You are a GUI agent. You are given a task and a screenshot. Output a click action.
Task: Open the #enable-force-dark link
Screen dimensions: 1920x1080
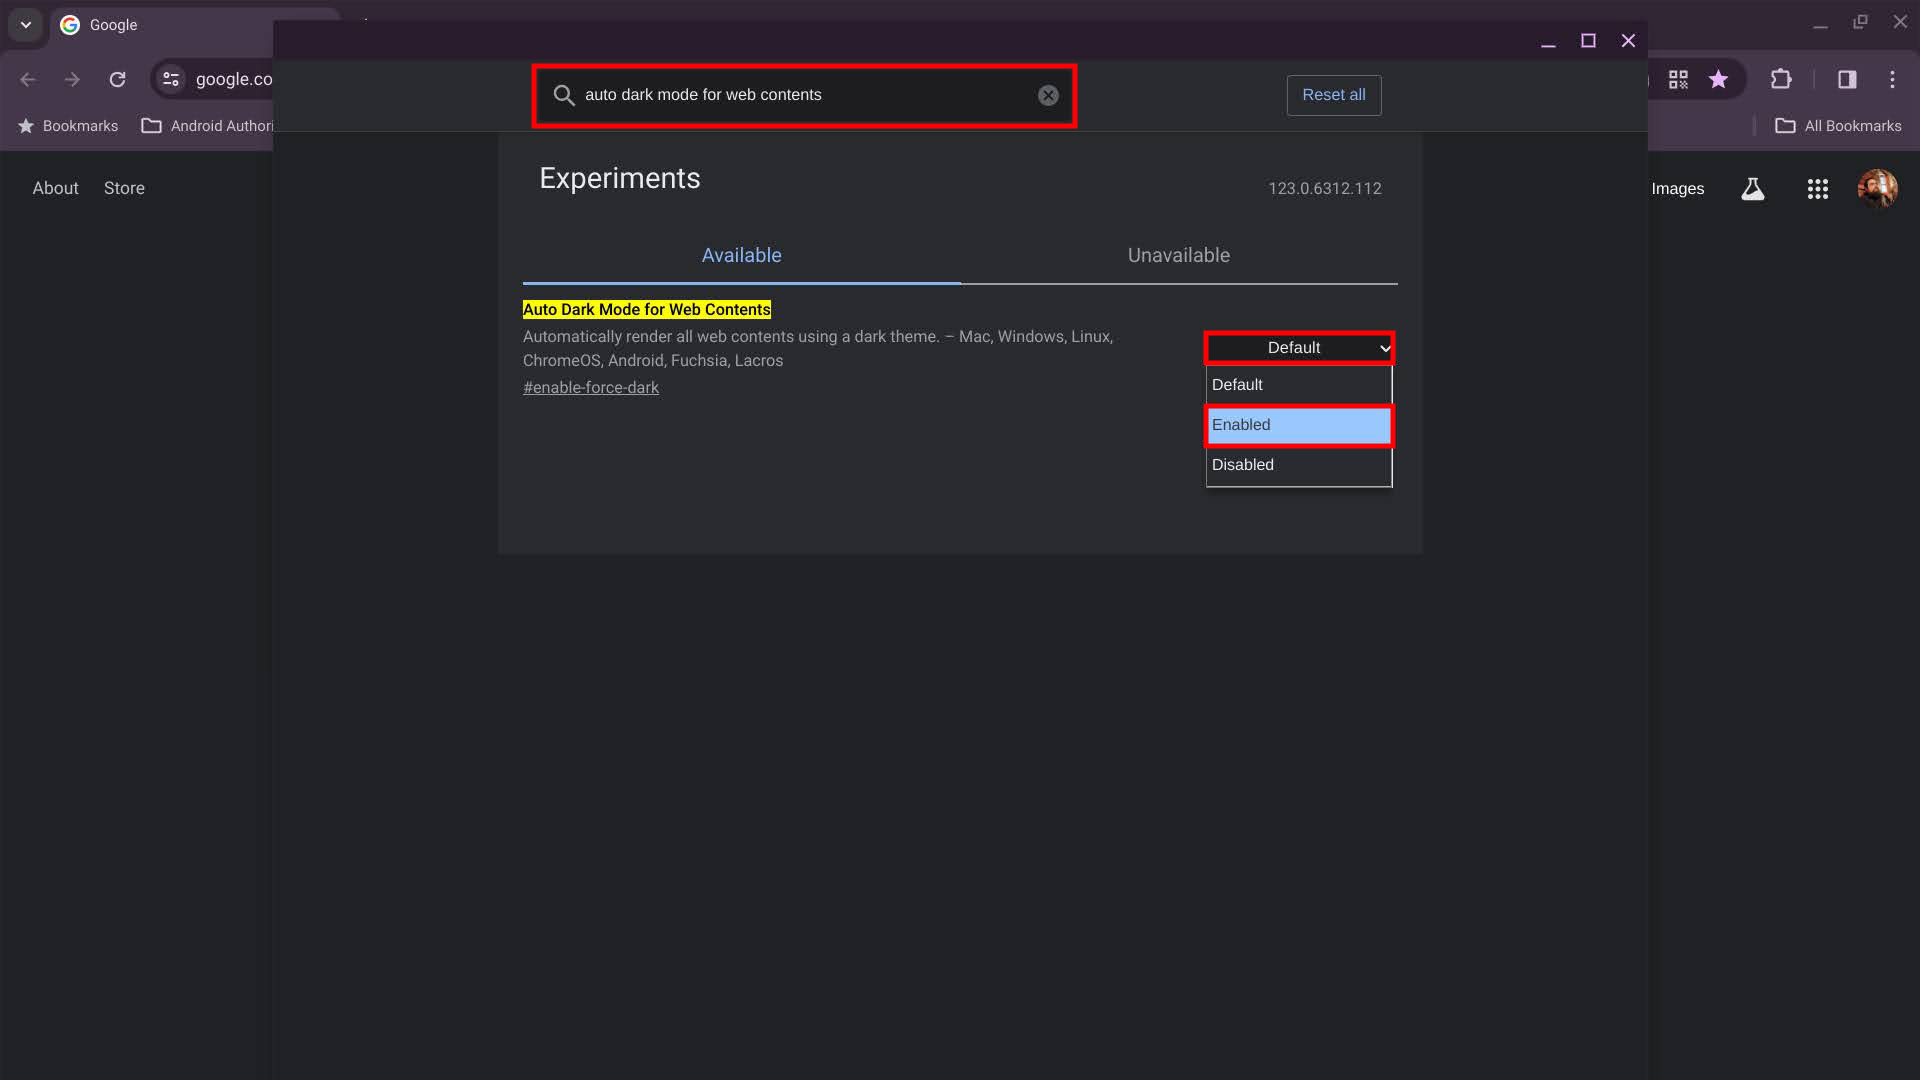tap(590, 388)
